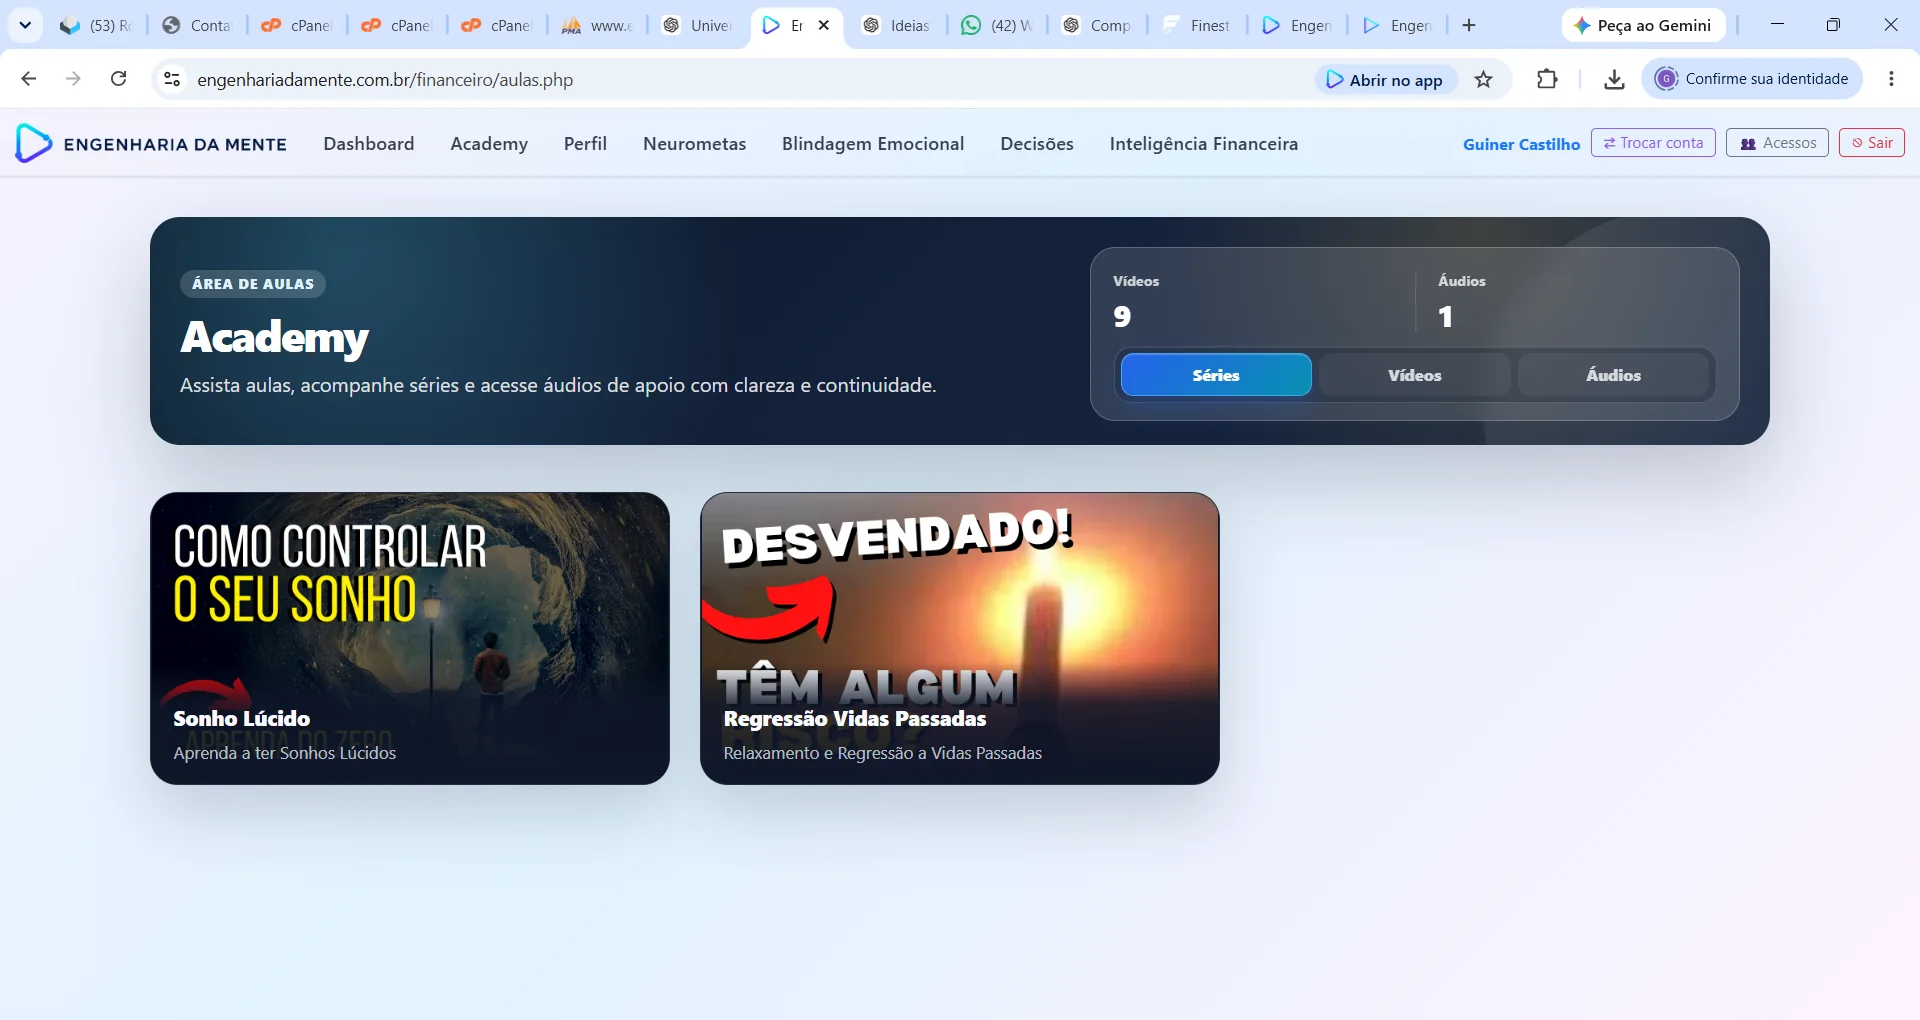
Task: Select the Séries filter toggle
Action: point(1216,375)
